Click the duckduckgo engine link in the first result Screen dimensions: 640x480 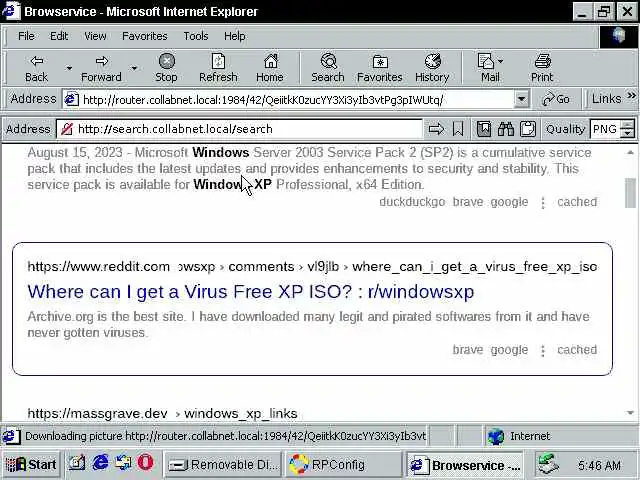pos(412,202)
